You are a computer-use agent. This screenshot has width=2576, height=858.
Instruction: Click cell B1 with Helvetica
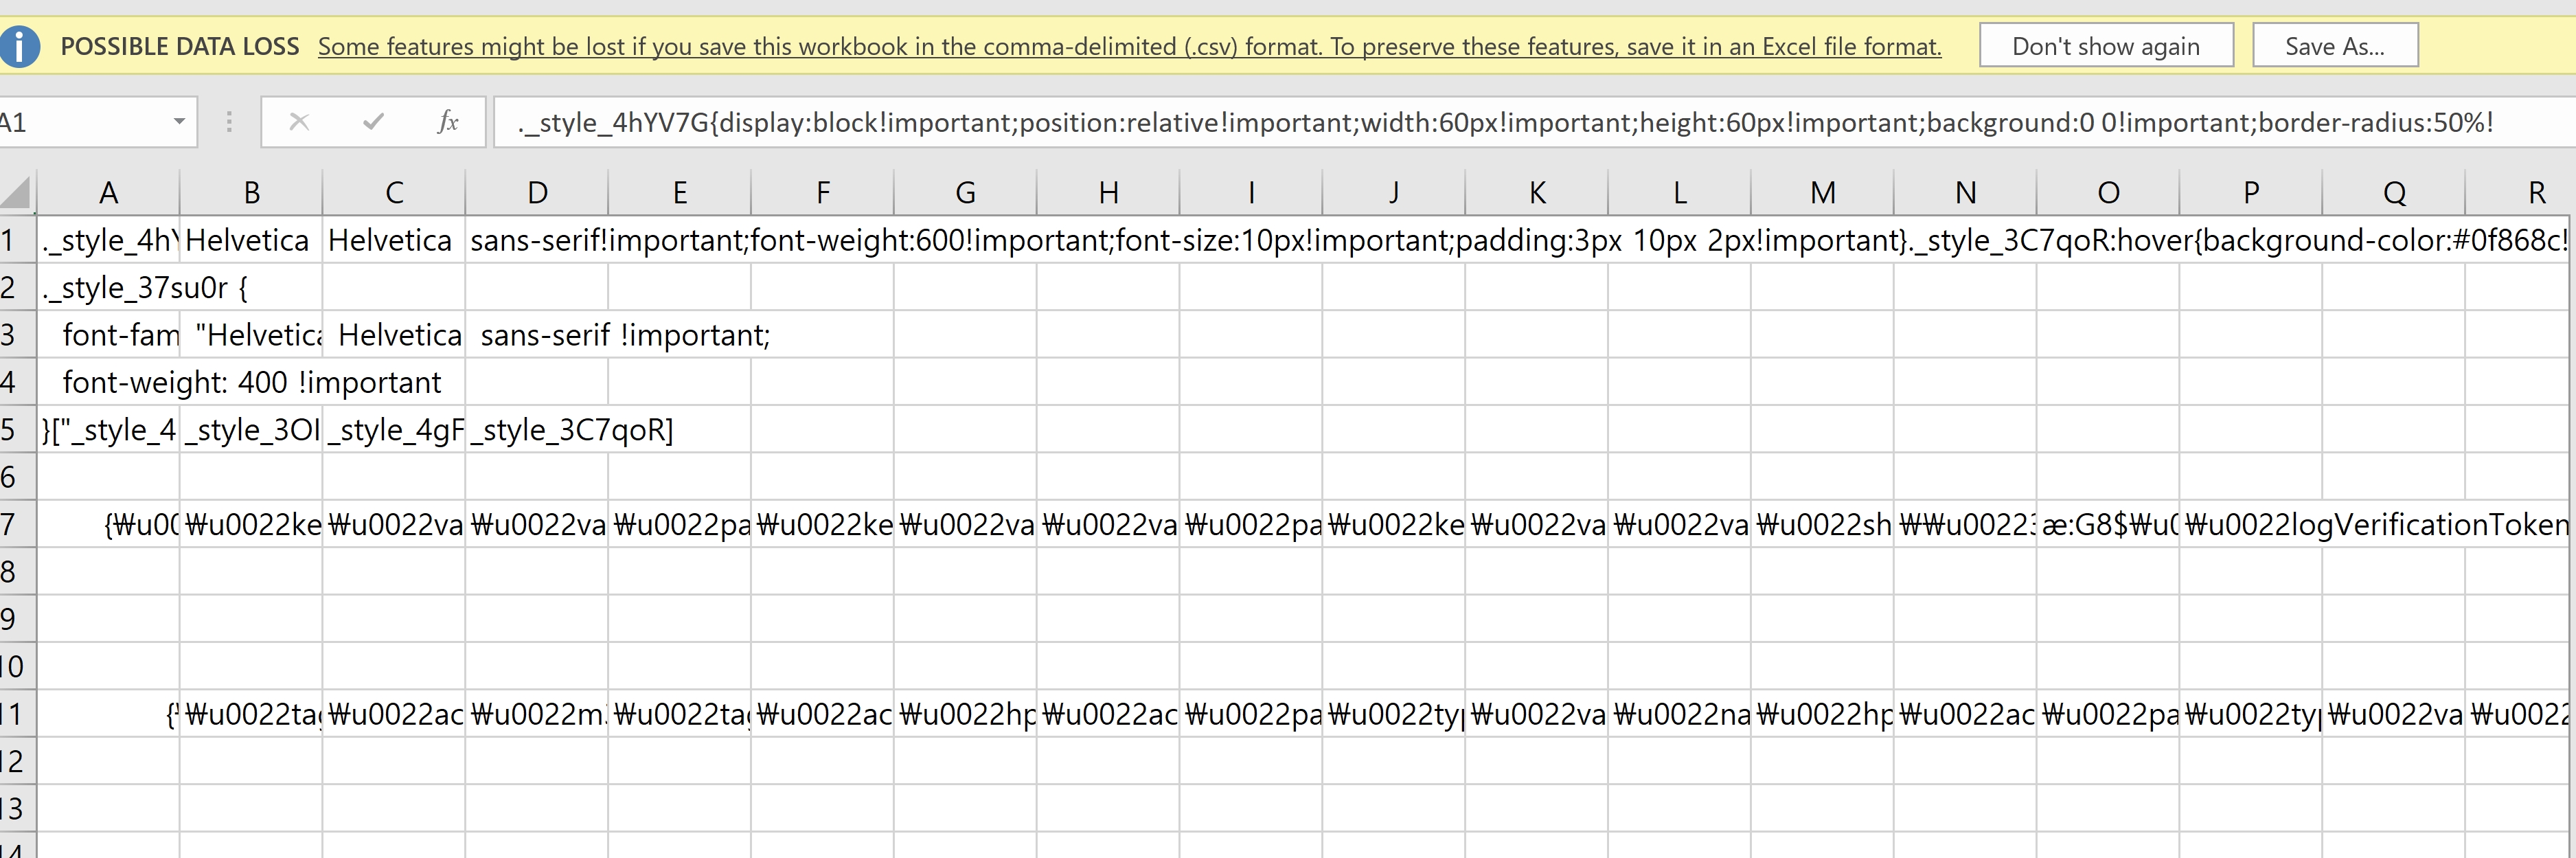pos(251,240)
